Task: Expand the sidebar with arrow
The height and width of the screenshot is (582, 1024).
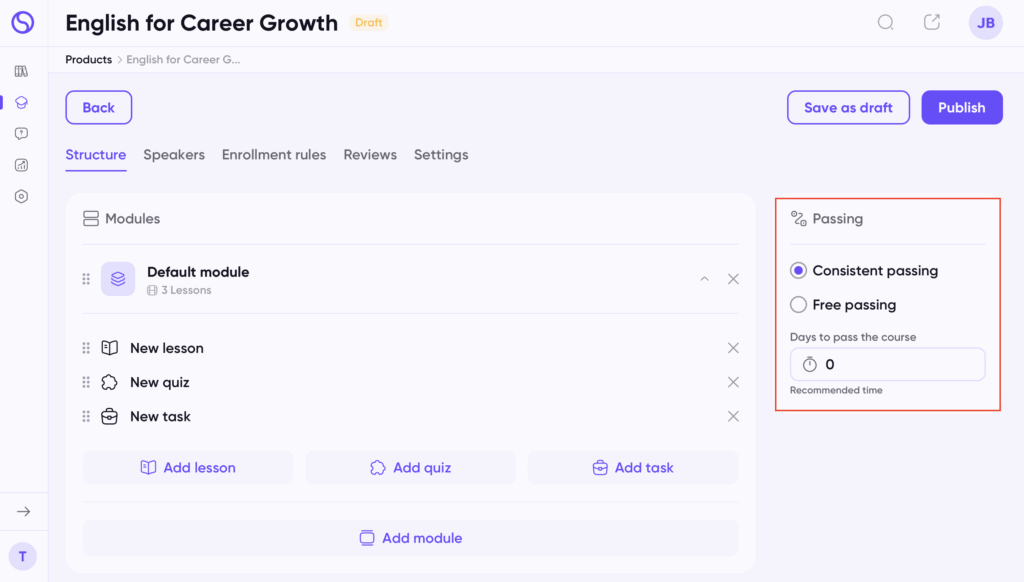Action: pos(24,511)
